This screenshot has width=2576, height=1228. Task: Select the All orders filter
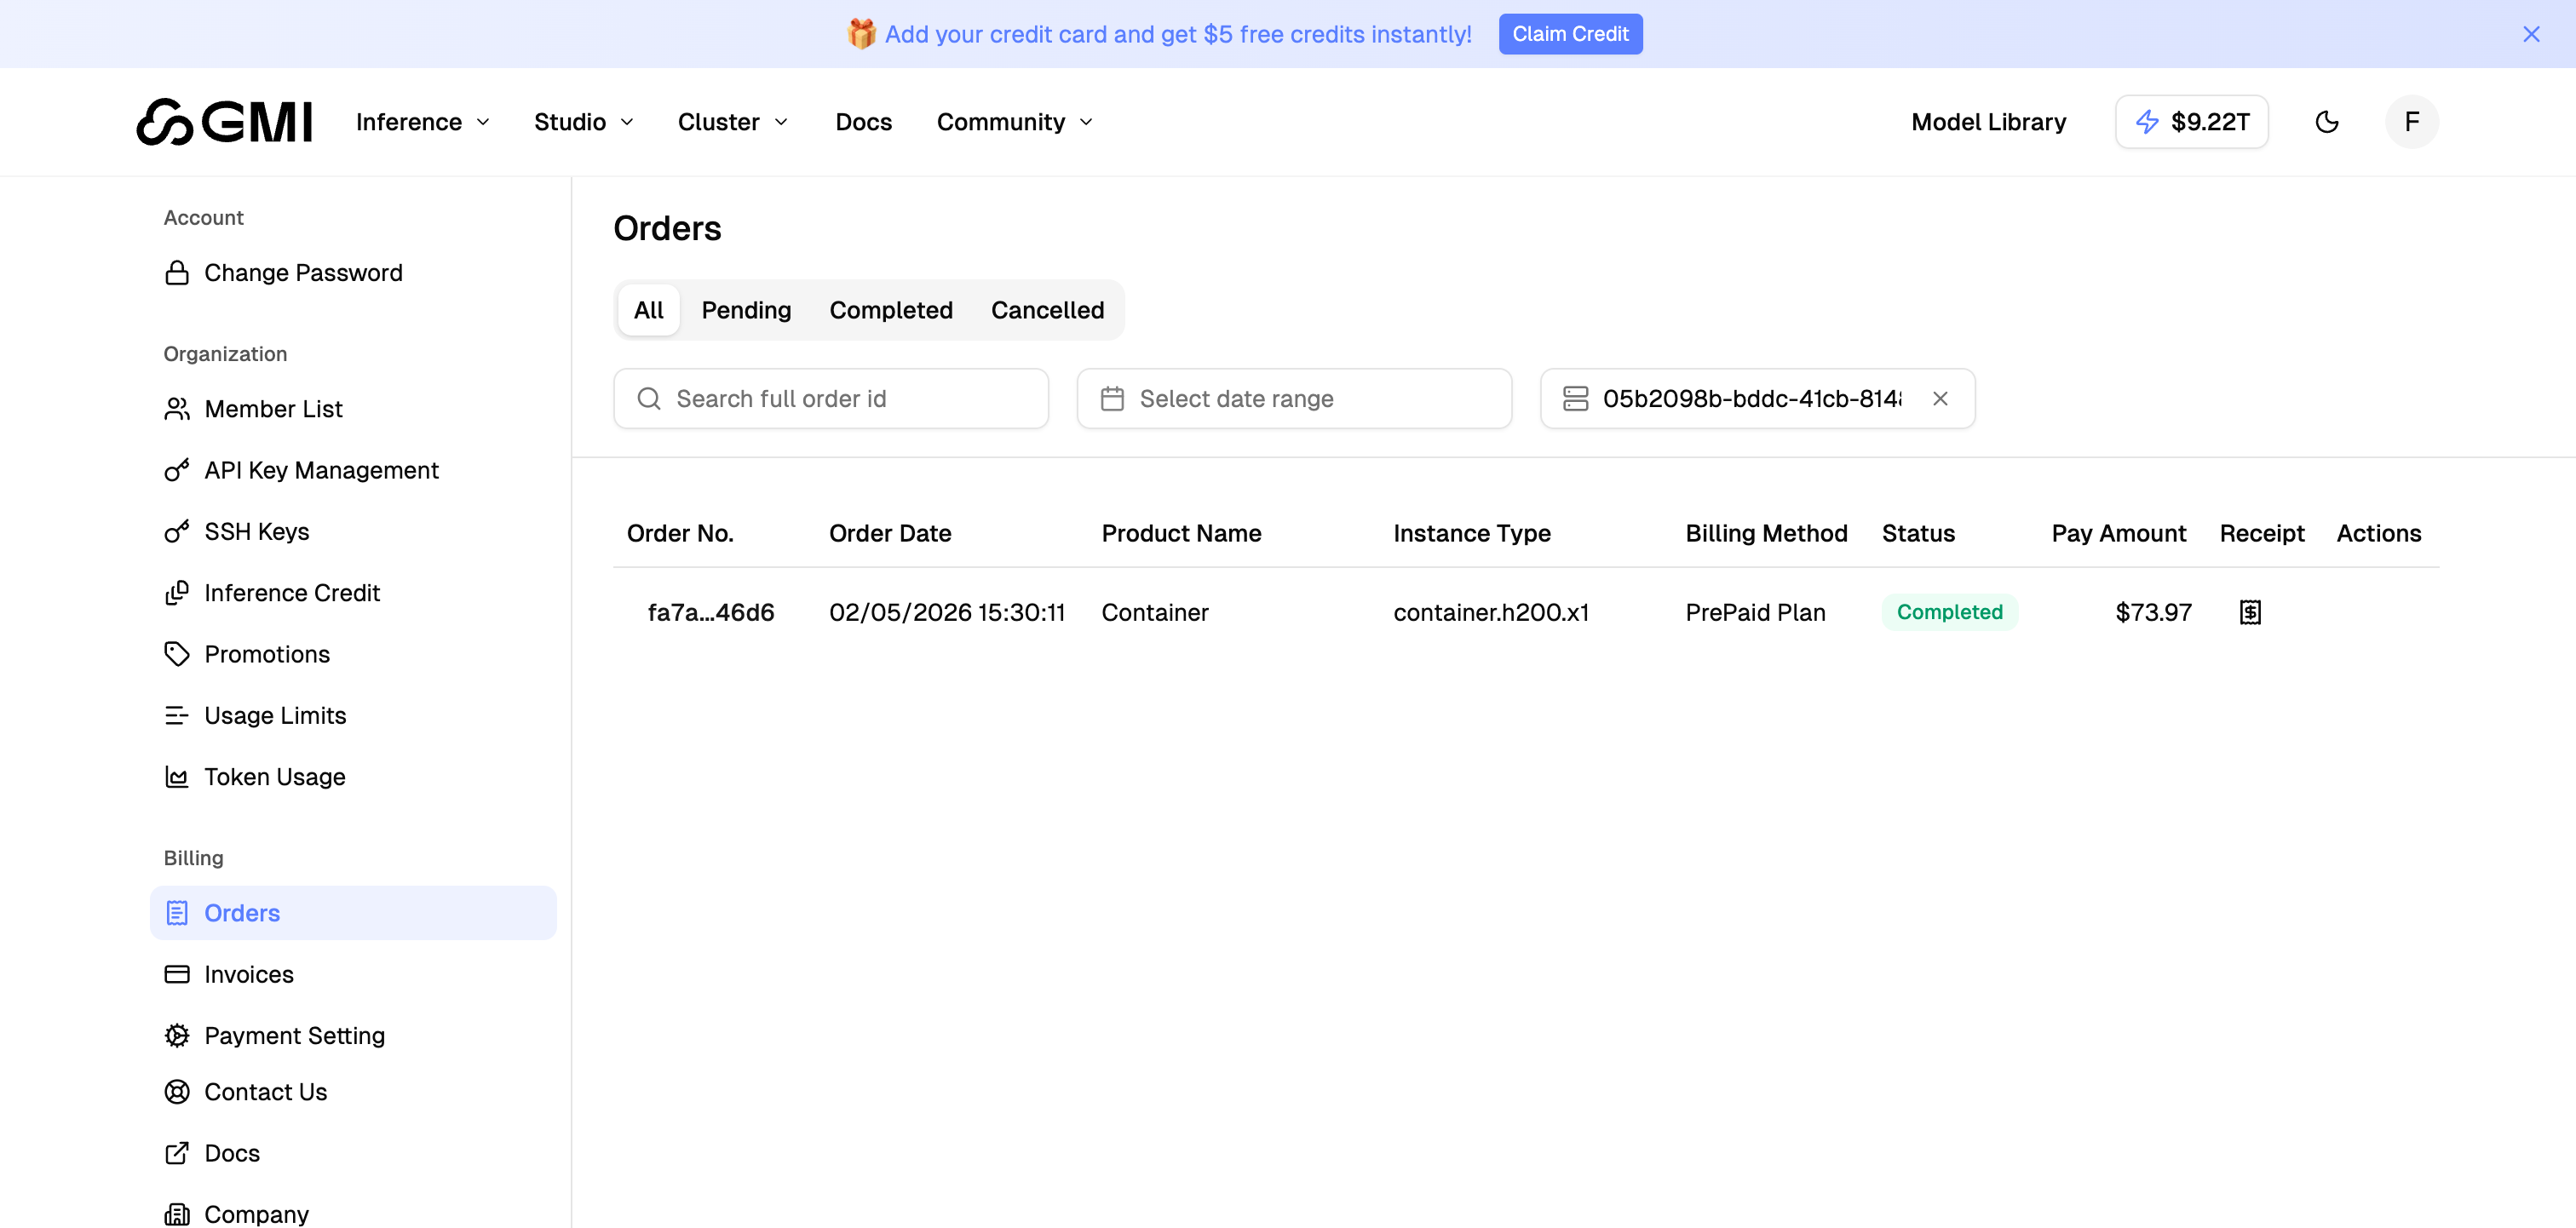(x=648, y=310)
